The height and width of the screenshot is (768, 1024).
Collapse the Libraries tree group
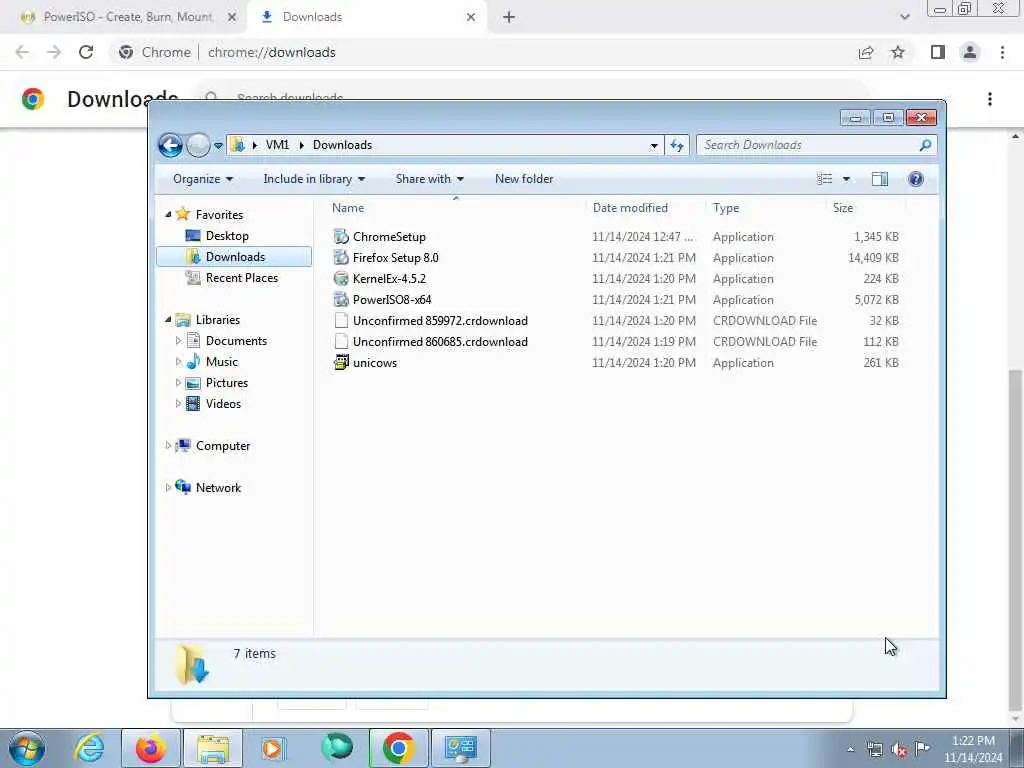click(168, 319)
